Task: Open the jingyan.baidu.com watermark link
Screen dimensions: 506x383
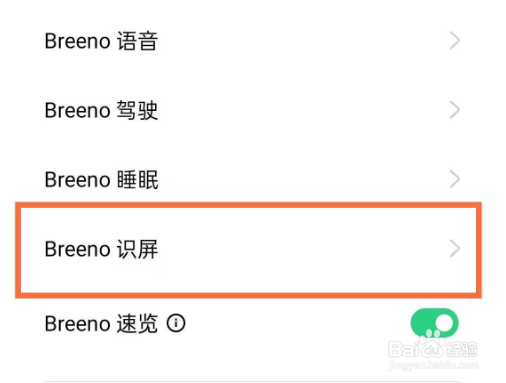Action: tap(433, 365)
